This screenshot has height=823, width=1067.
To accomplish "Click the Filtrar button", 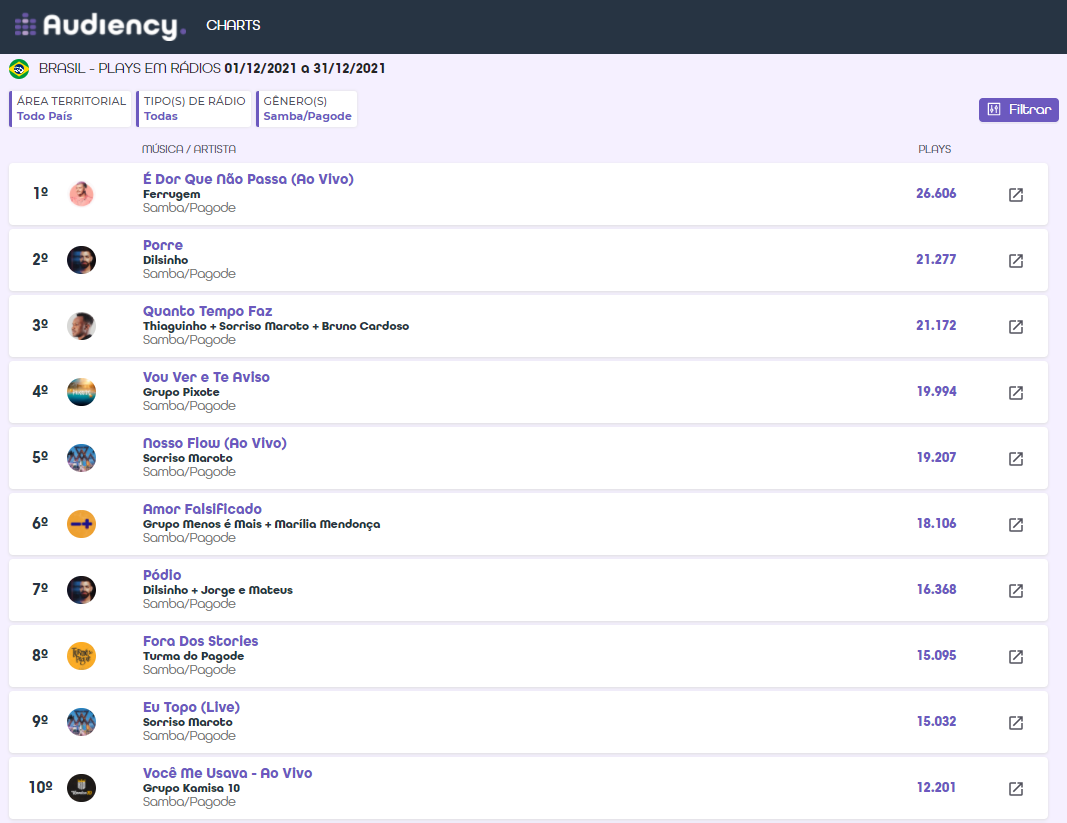I will pyautogui.click(x=1019, y=110).
